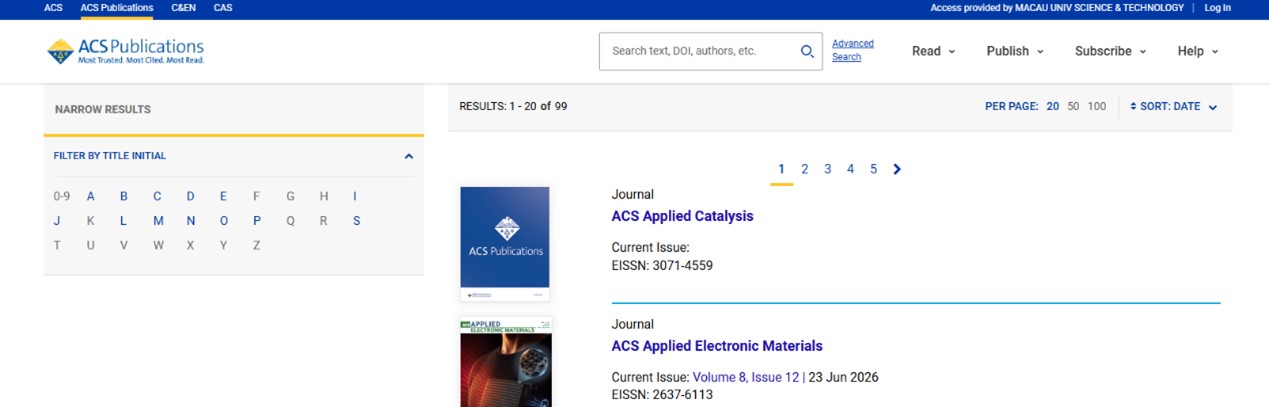1269x407 pixels.
Task: Filter titles by initial letter S
Action: 357,221
